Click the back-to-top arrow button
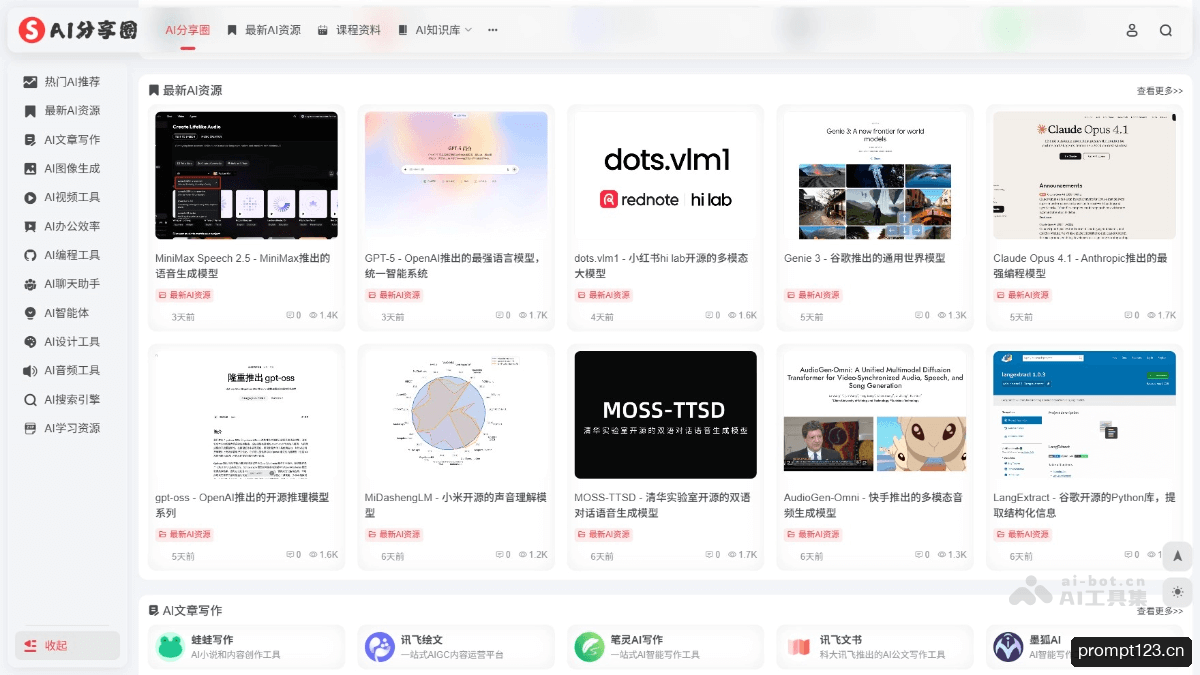Viewport: 1200px width, 675px height. [x=1177, y=556]
